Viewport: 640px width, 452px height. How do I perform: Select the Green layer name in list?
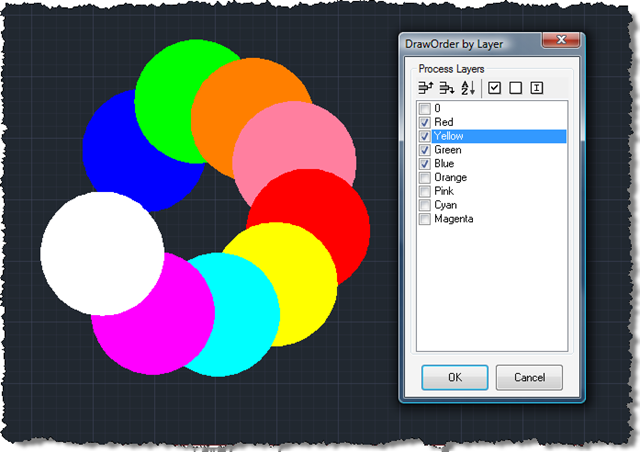tap(448, 150)
